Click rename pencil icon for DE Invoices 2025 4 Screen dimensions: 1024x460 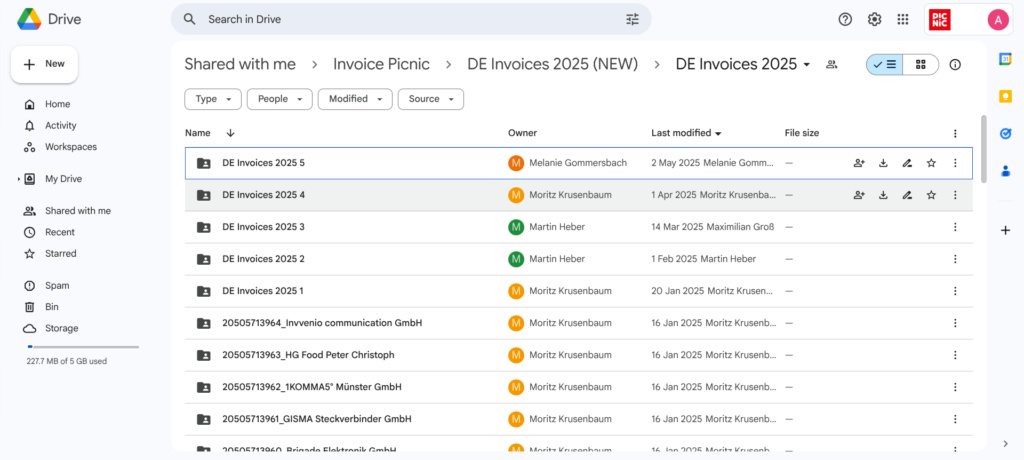907,195
